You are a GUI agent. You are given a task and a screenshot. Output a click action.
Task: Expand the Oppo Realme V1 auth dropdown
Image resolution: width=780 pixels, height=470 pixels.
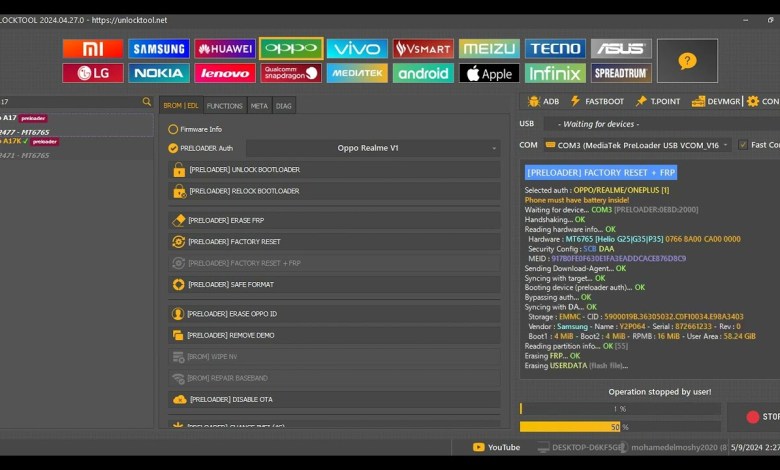pyautogui.click(x=373, y=148)
